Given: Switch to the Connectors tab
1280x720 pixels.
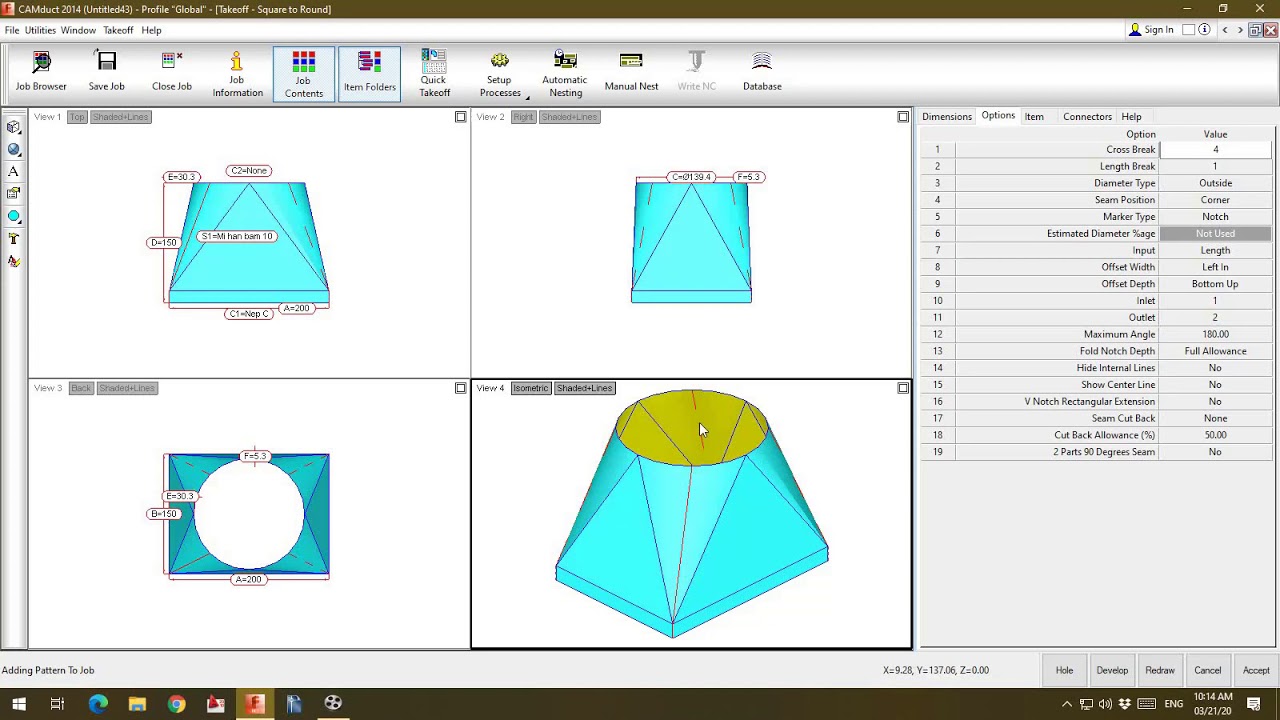Looking at the screenshot, I should [1087, 117].
